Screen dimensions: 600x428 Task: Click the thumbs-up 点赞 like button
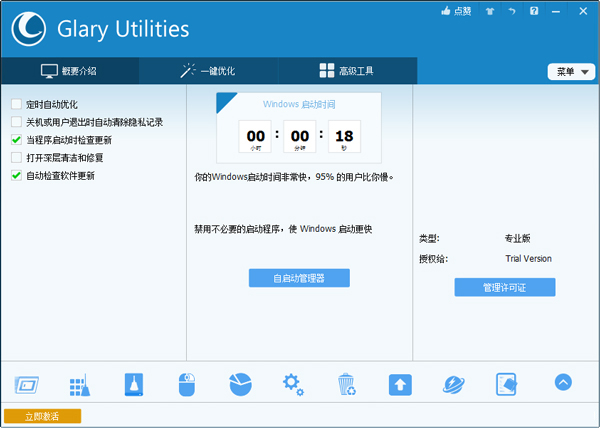coord(456,11)
